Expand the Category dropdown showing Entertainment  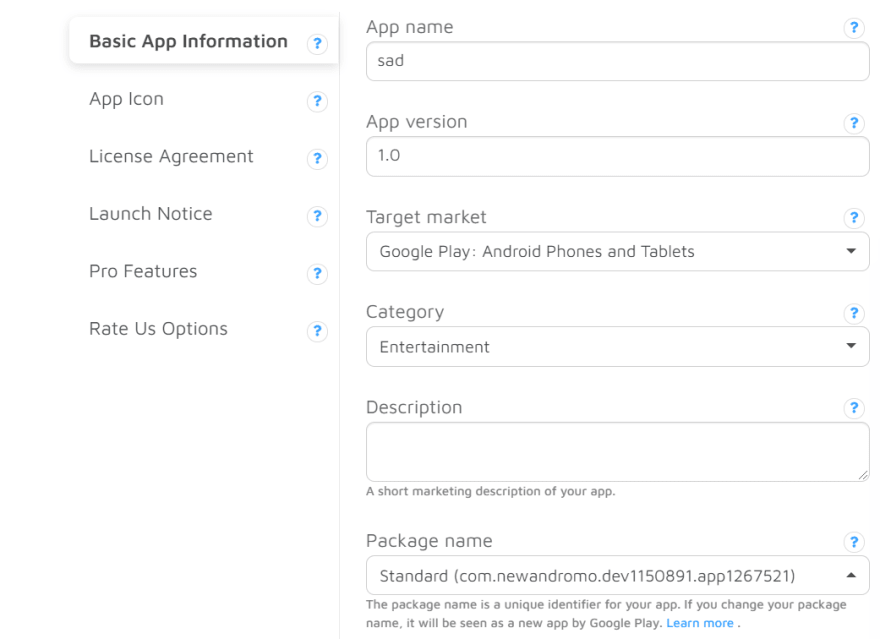pyautogui.click(x=617, y=347)
